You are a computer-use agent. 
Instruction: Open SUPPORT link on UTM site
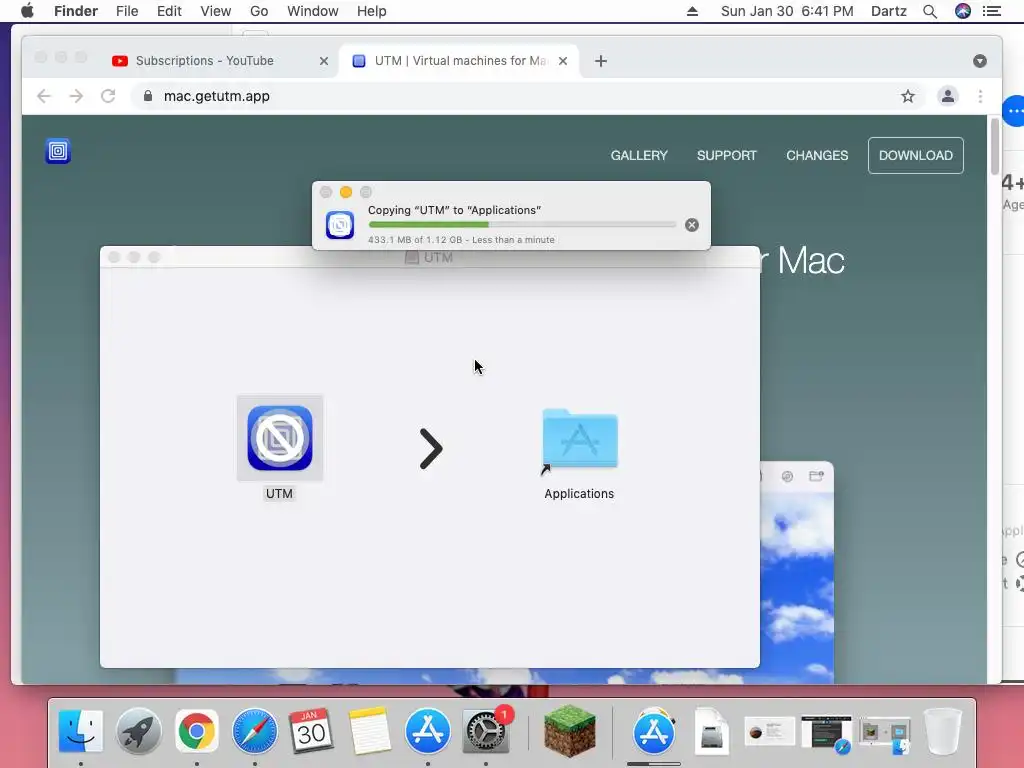click(727, 155)
